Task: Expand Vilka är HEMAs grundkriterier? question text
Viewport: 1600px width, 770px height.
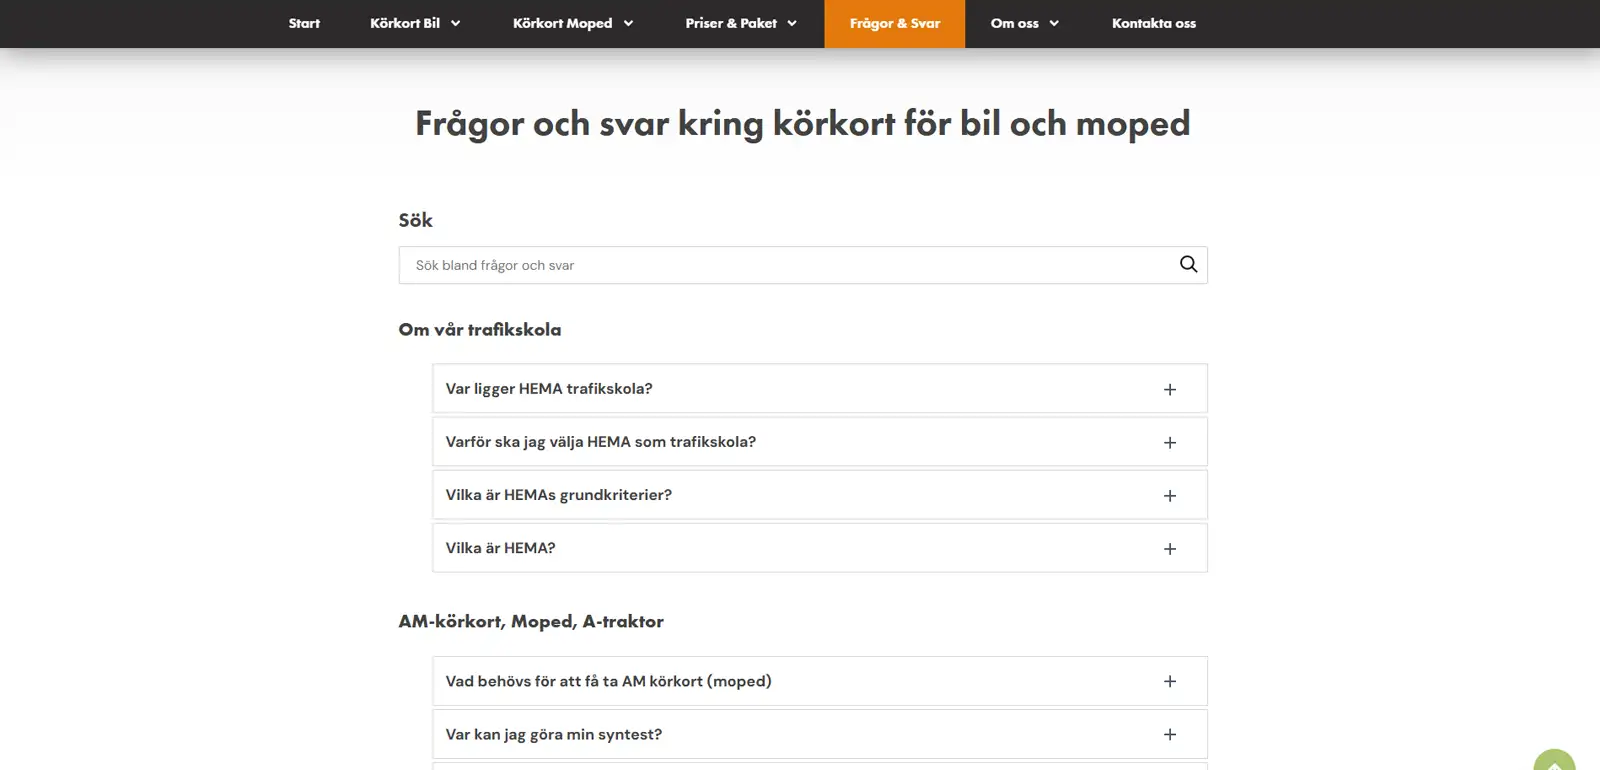Action: [558, 495]
